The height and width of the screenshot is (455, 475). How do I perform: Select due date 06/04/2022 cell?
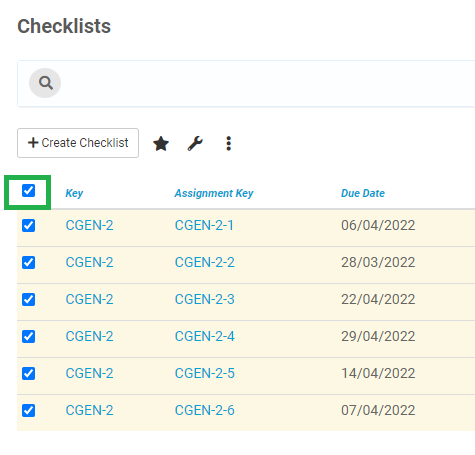pos(378,226)
